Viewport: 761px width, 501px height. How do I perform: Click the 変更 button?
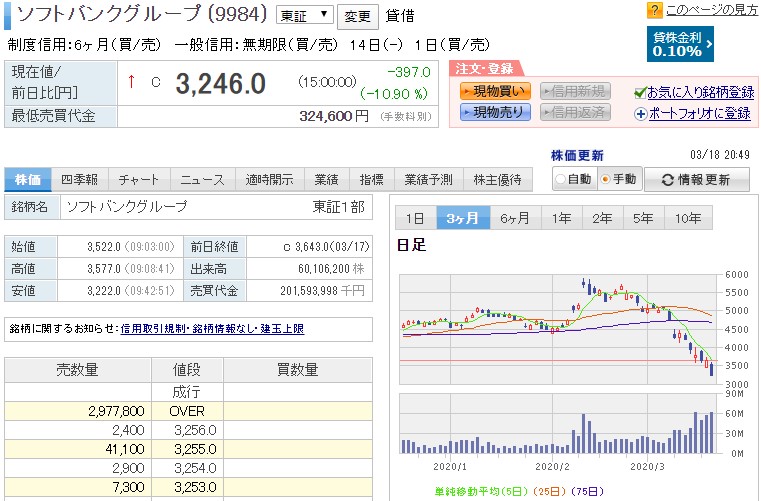(x=357, y=17)
